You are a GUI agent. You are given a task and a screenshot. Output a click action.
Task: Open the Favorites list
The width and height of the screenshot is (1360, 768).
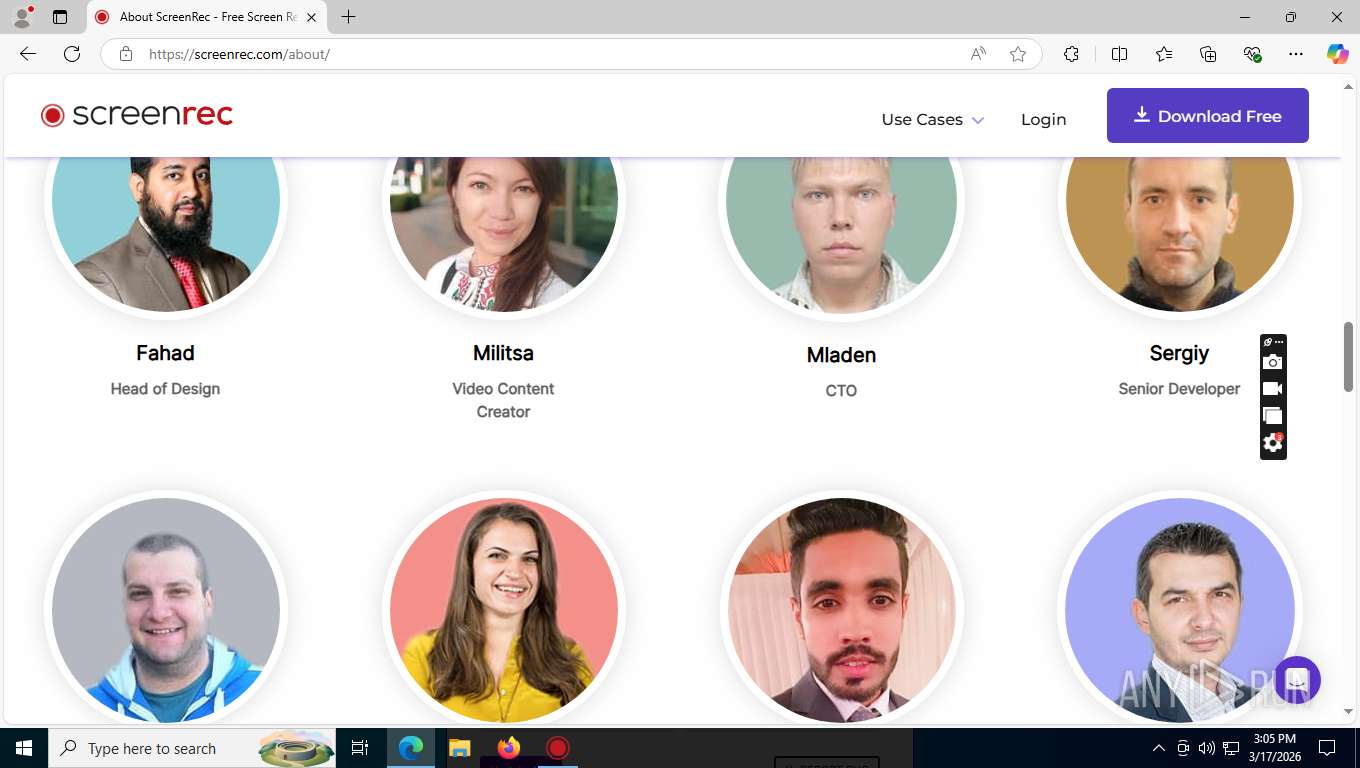pyautogui.click(x=1164, y=54)
